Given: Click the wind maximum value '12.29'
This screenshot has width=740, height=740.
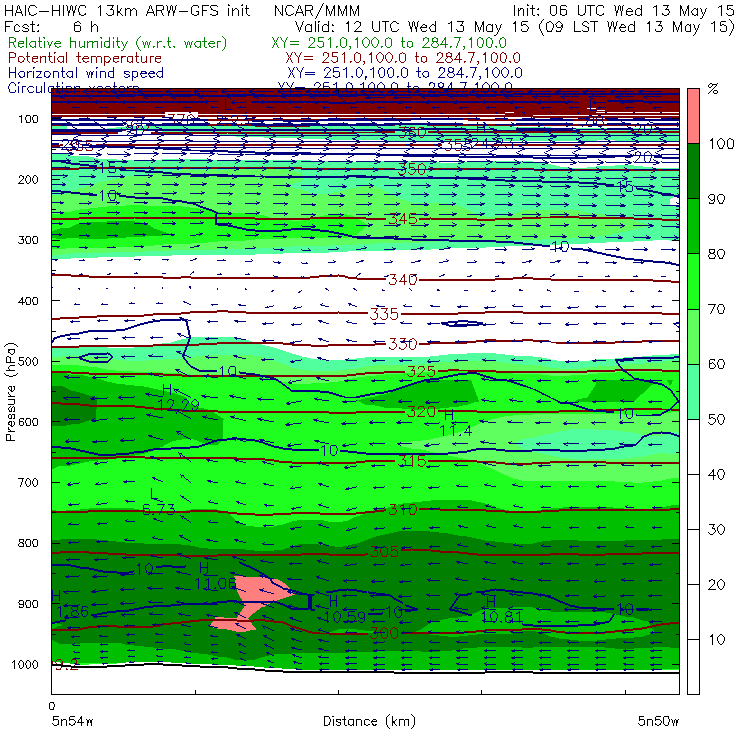Looking at the screenshot, I should tap(178, 405).
